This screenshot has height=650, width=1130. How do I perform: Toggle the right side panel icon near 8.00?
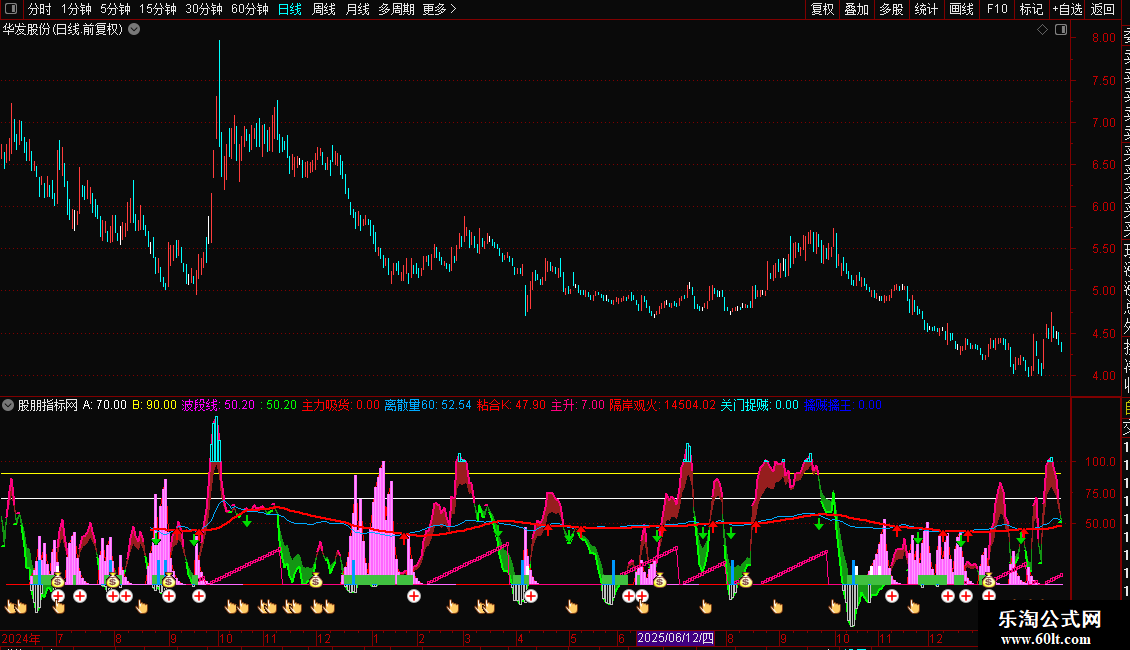click(x=1061, y=30)
